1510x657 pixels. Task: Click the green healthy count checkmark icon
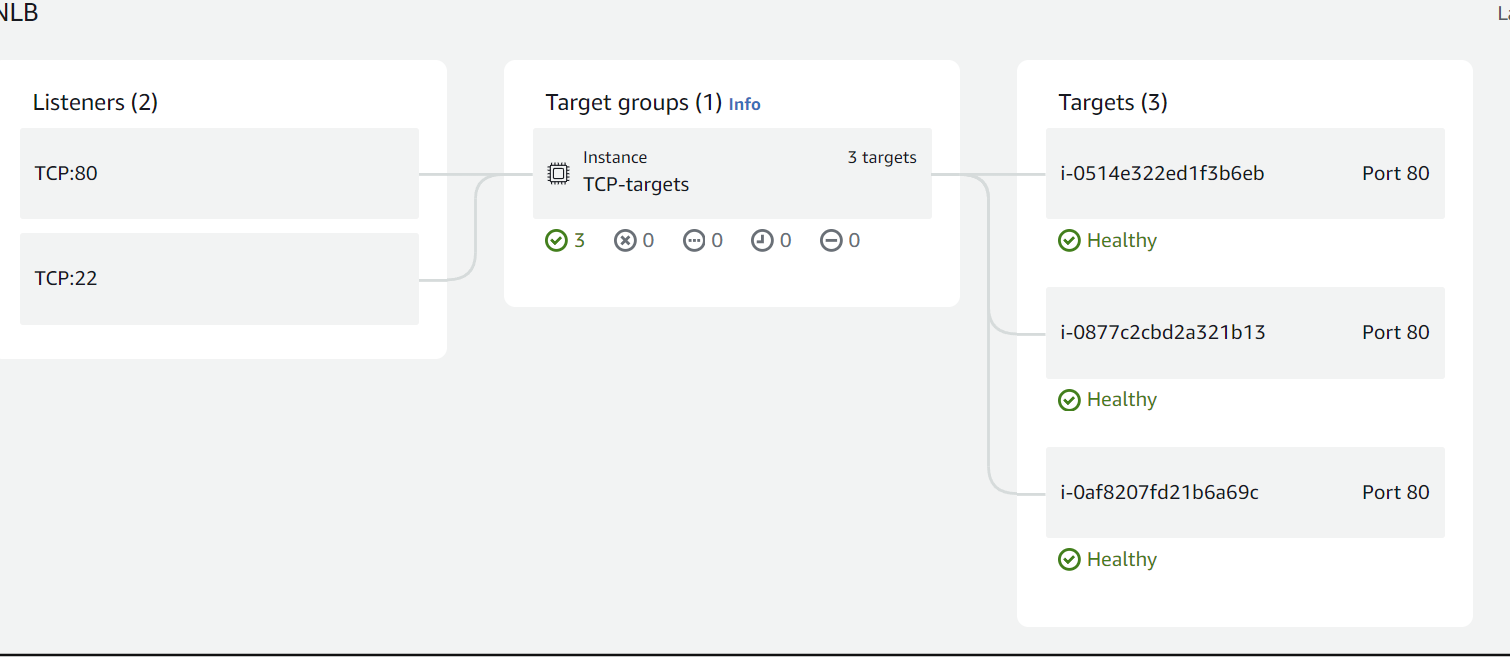[556, 241]
